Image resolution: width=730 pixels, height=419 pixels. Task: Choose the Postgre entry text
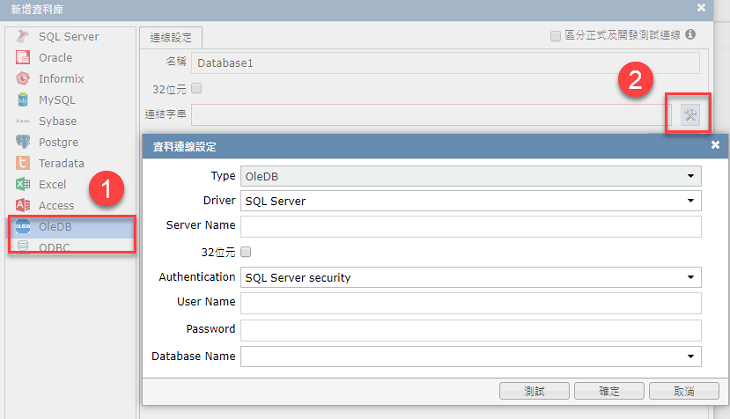tap(58, 142)
